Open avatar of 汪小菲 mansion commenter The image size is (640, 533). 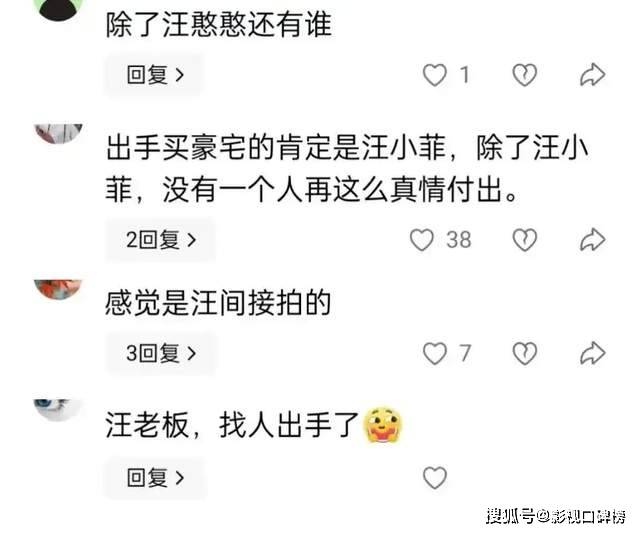point(59,133)
